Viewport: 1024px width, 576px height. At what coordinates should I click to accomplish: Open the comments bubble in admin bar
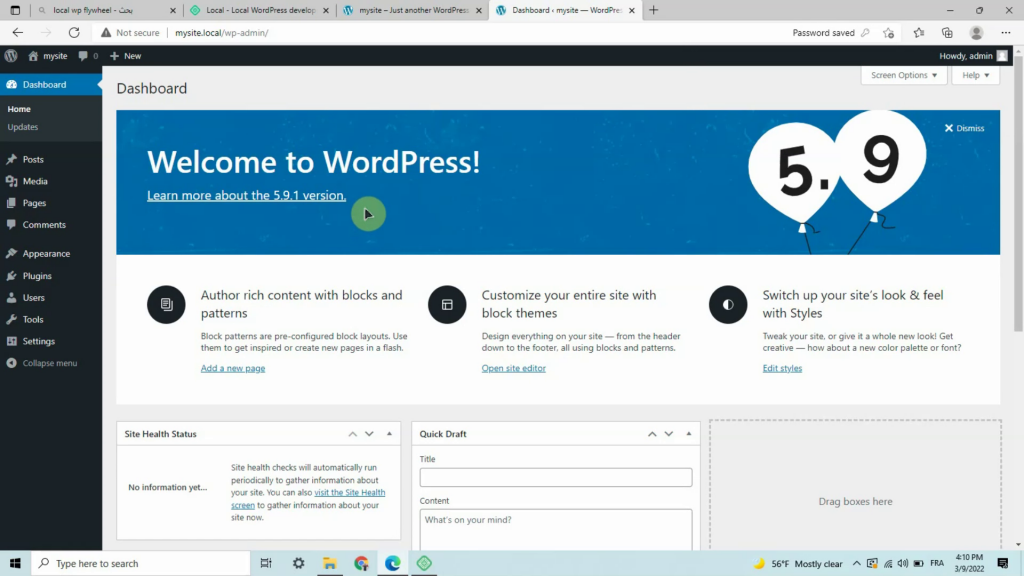point(88,56)
